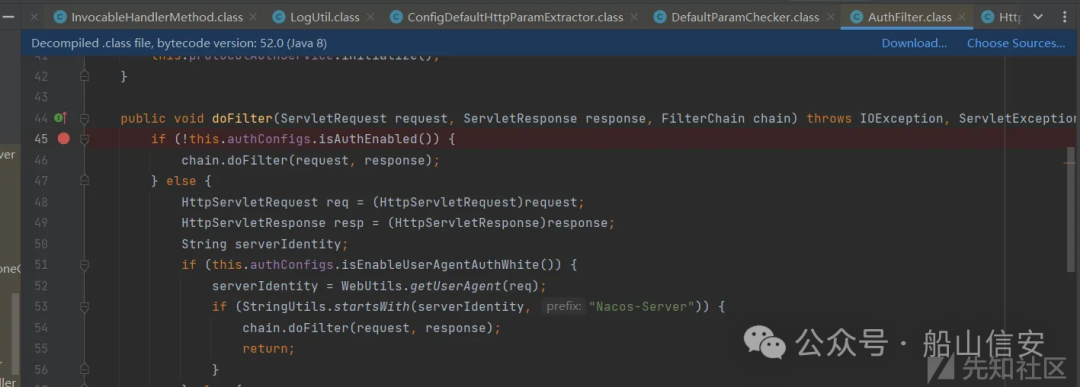Open the DefaultParamChecker.class tab

coord(745,17)
